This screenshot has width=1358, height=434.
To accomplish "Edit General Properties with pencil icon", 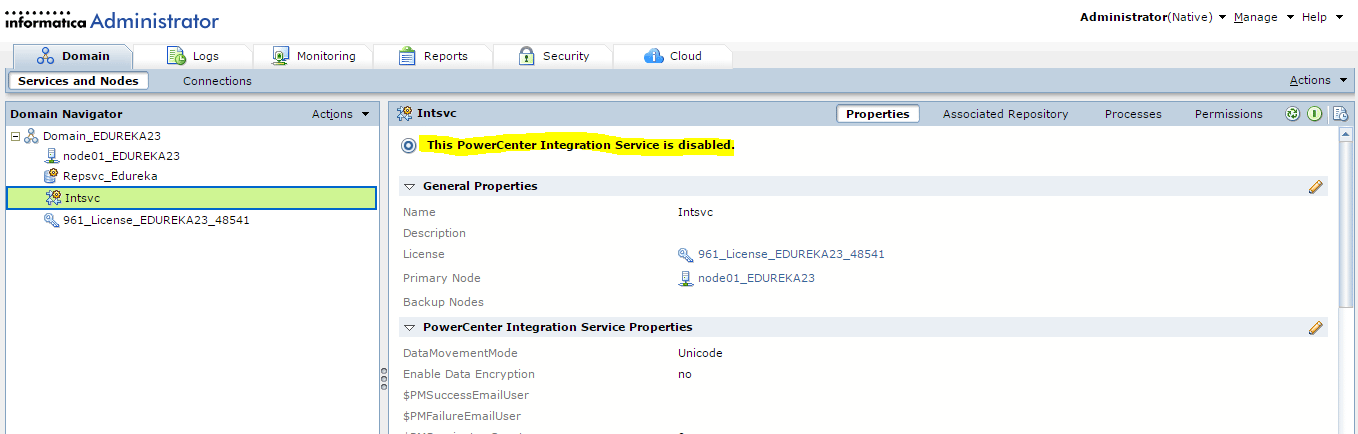I will [1316, 186].
